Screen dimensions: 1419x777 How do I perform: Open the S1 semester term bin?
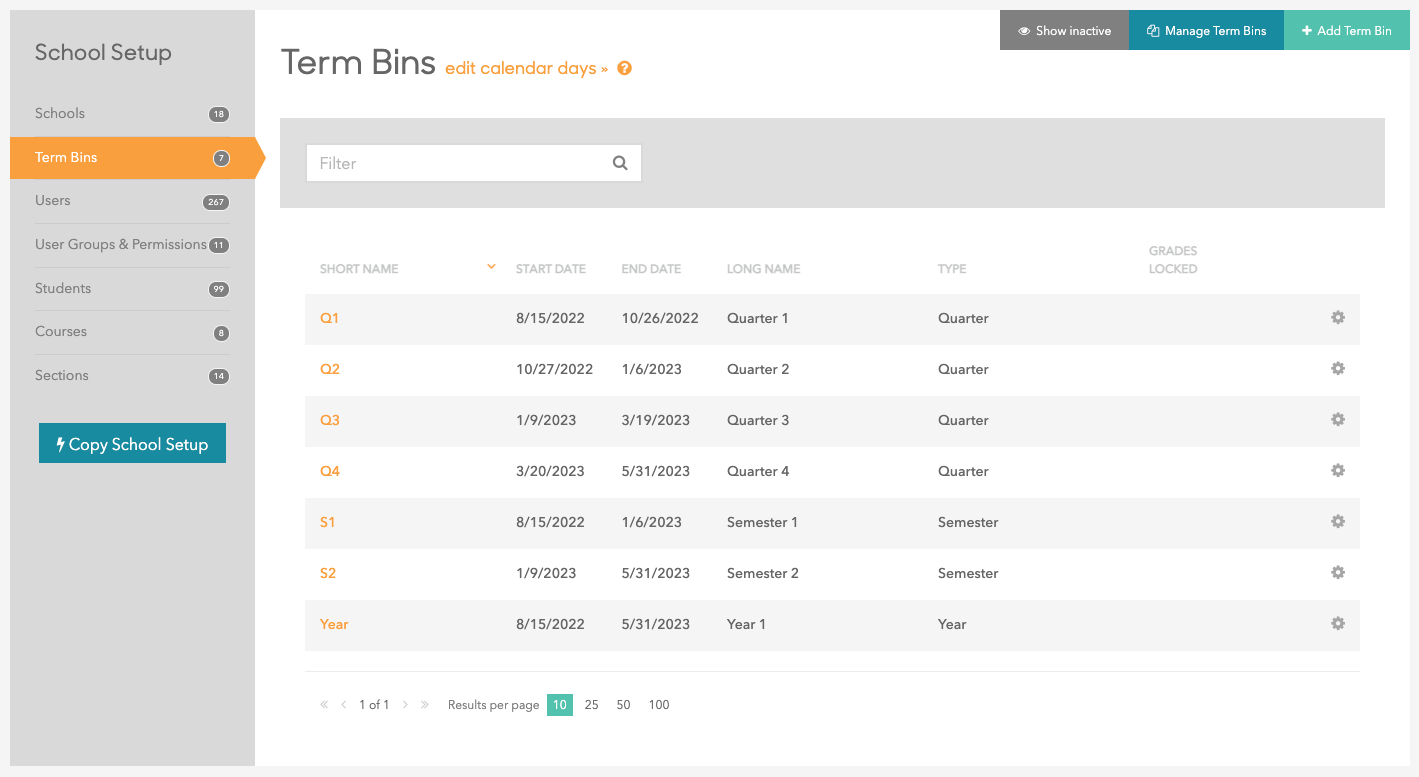click(328, 522)
